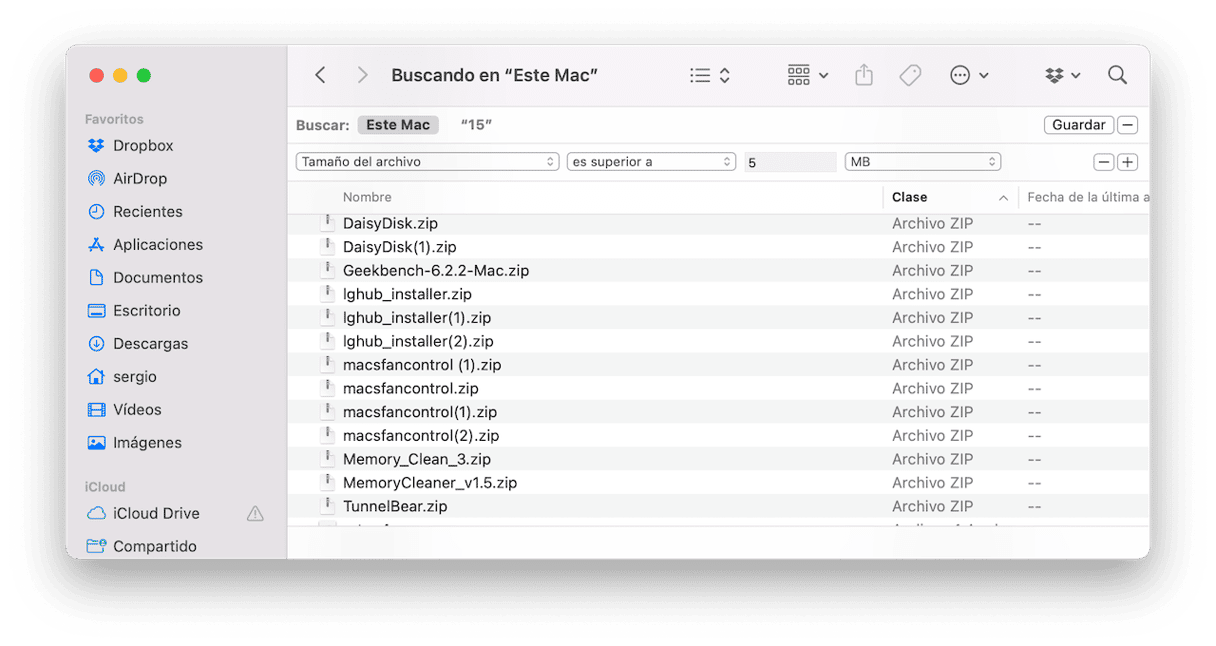Image resolution: width=1216 pixels, height=646 pixels.
Task: Open the sergio home folder
Action: tap(135, 376)
